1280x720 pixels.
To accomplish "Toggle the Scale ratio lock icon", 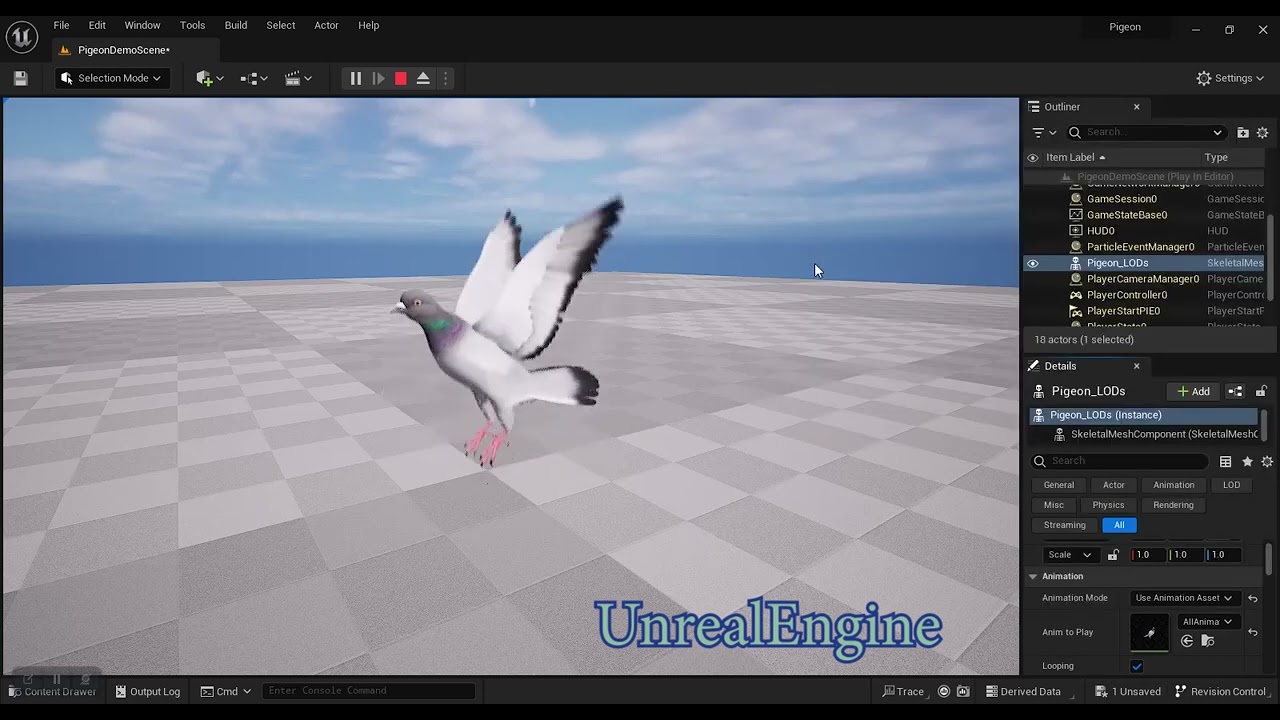I will tap(1113, 555).
